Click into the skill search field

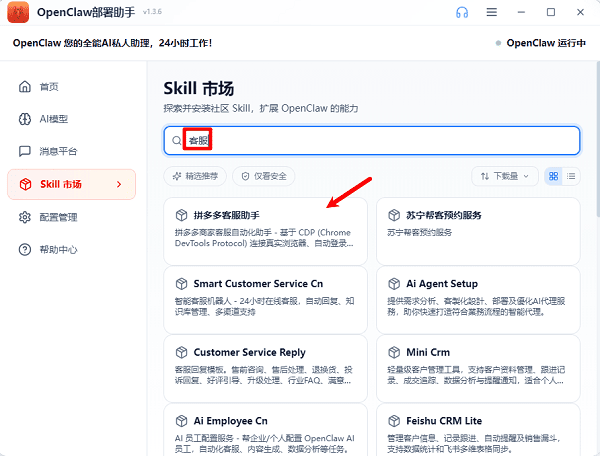(380, 141)
